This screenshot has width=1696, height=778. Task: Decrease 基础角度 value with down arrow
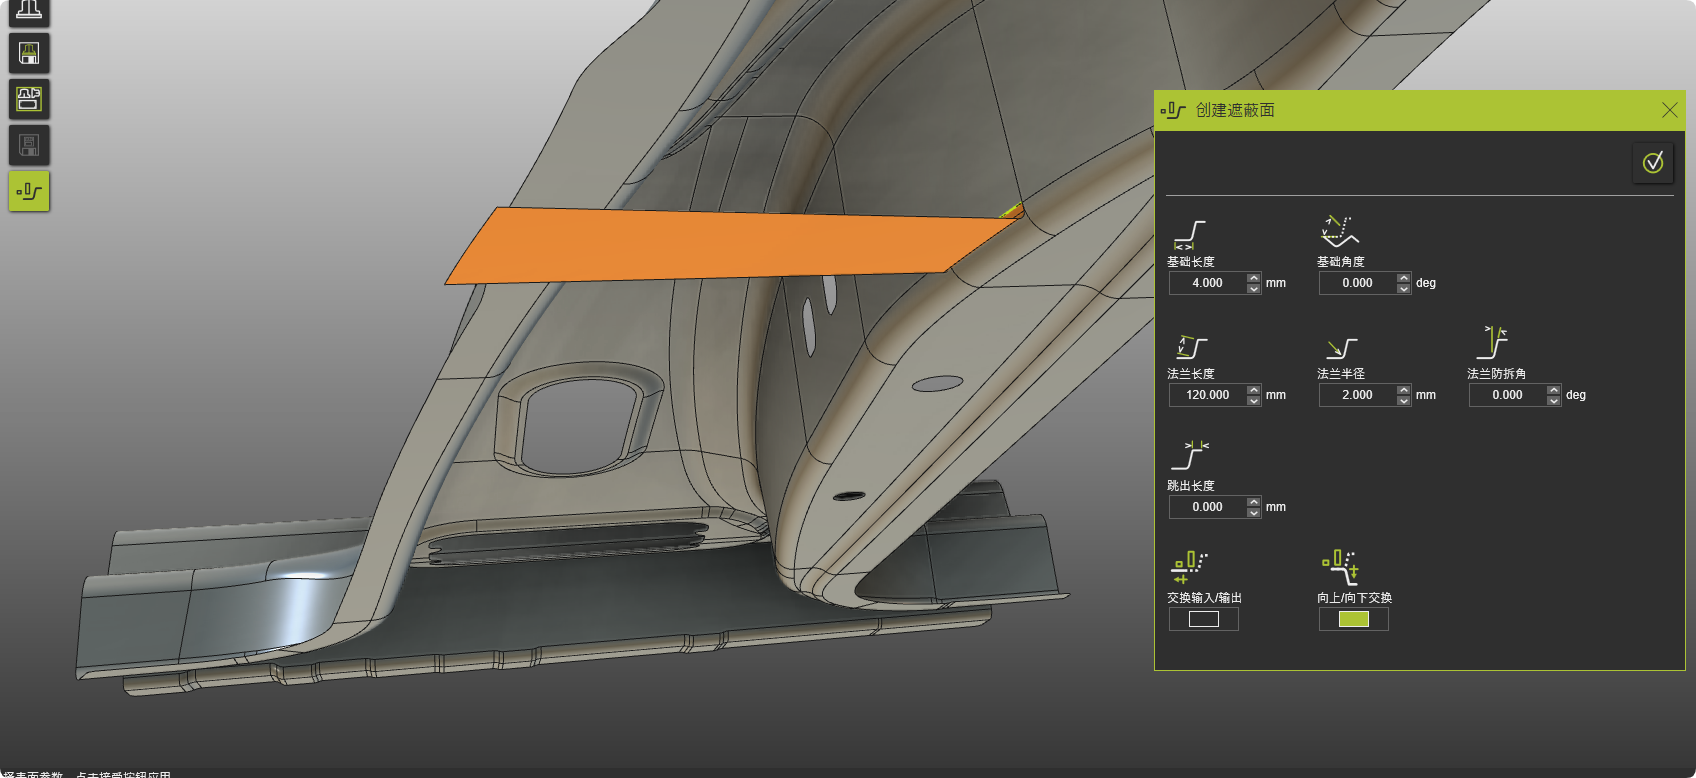pyautogui.click(x=1404, y=288)
